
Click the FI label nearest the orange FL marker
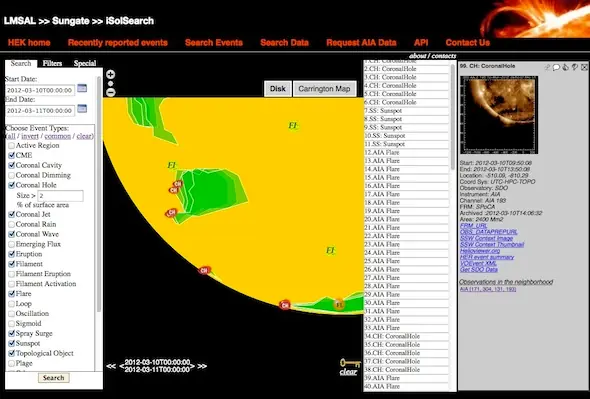[330, 250]
